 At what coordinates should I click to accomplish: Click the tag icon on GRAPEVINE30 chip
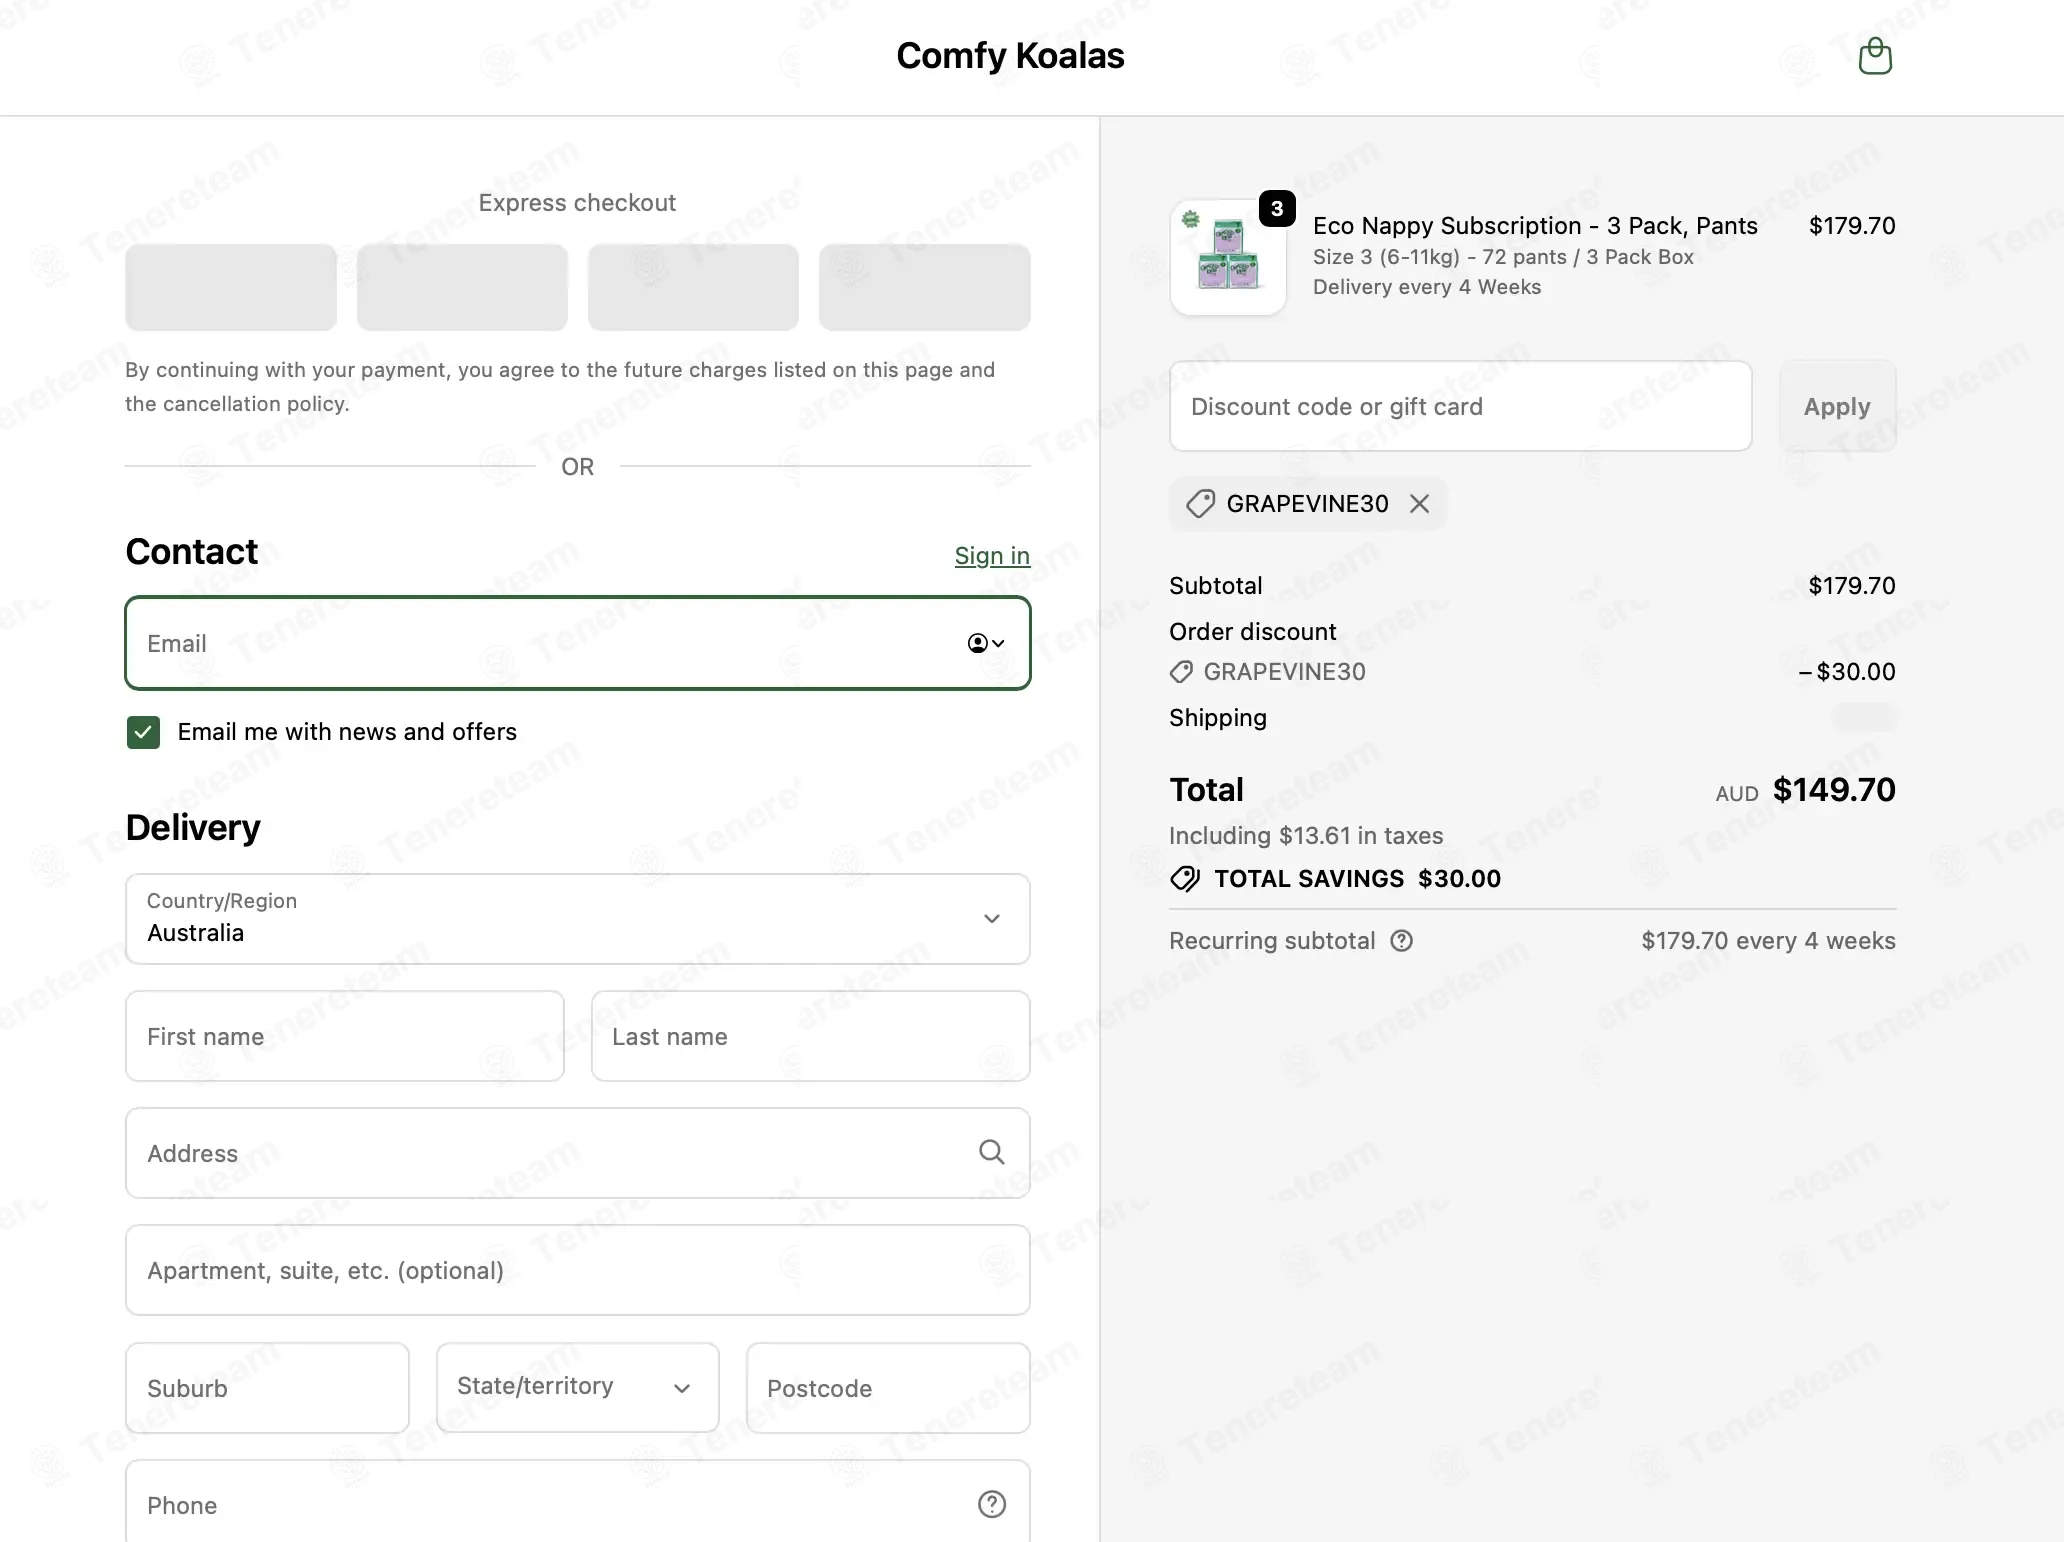tap(1200, 504)
